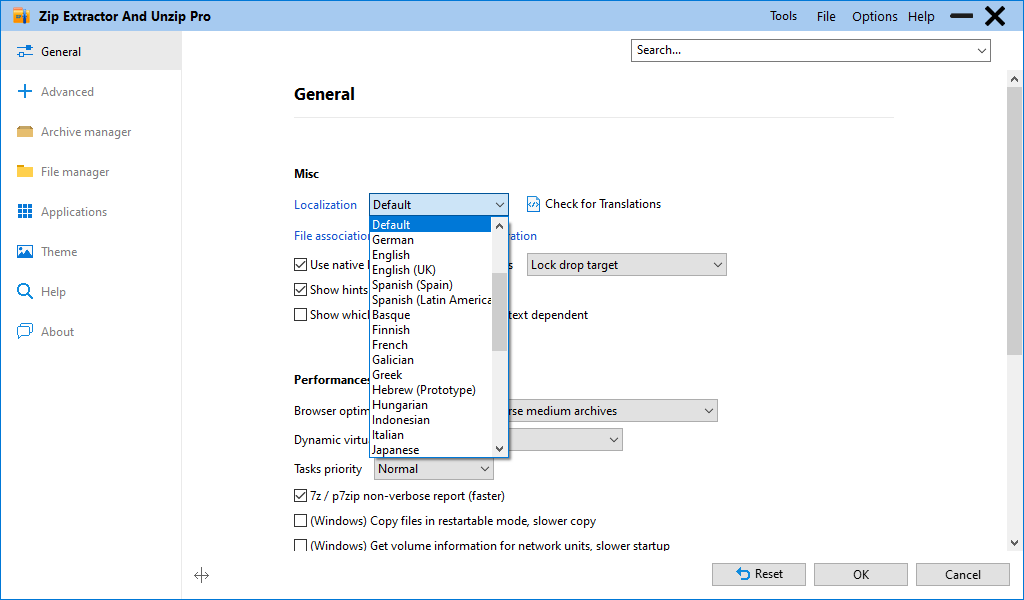Select Basque from the list
This screenshot has height=600, width=1024.
click(x=430, y=315)
